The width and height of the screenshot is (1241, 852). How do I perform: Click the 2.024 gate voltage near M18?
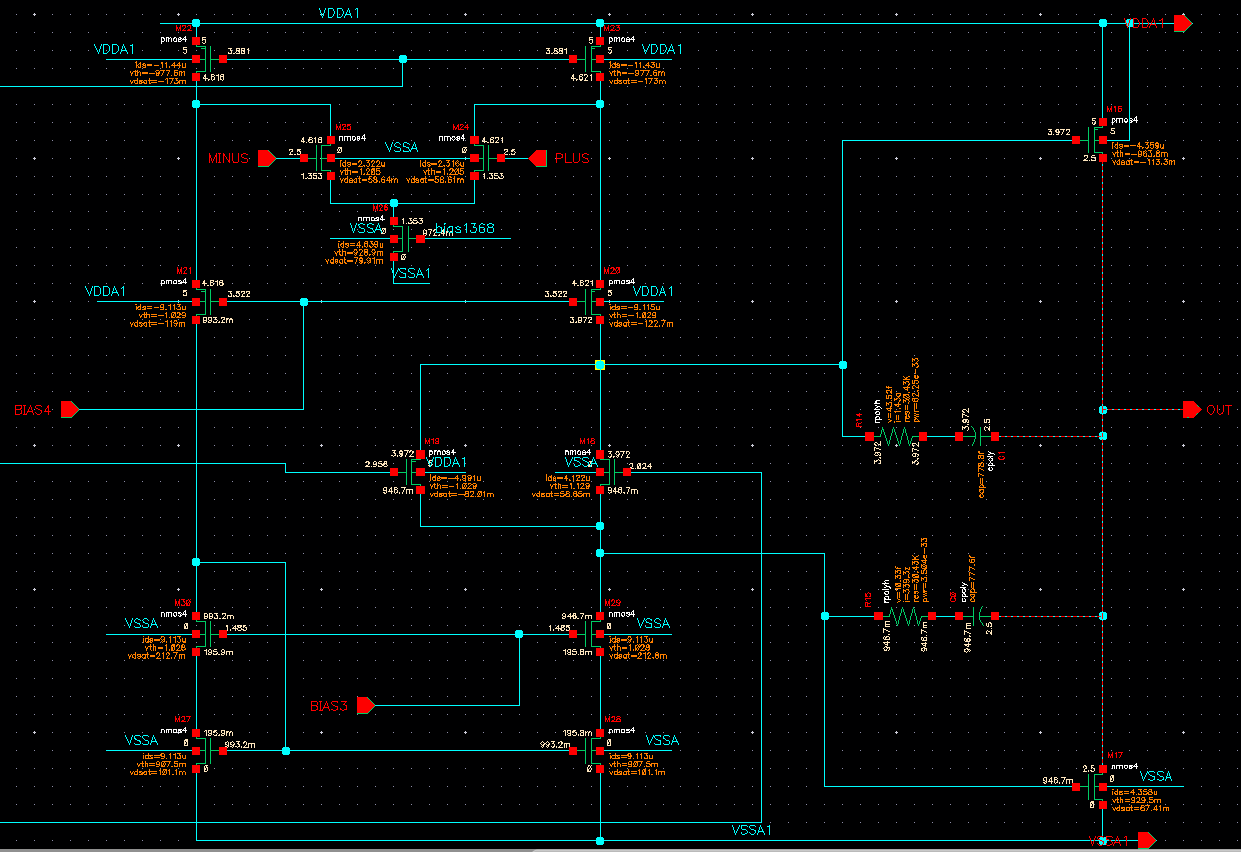pos(641,465)
